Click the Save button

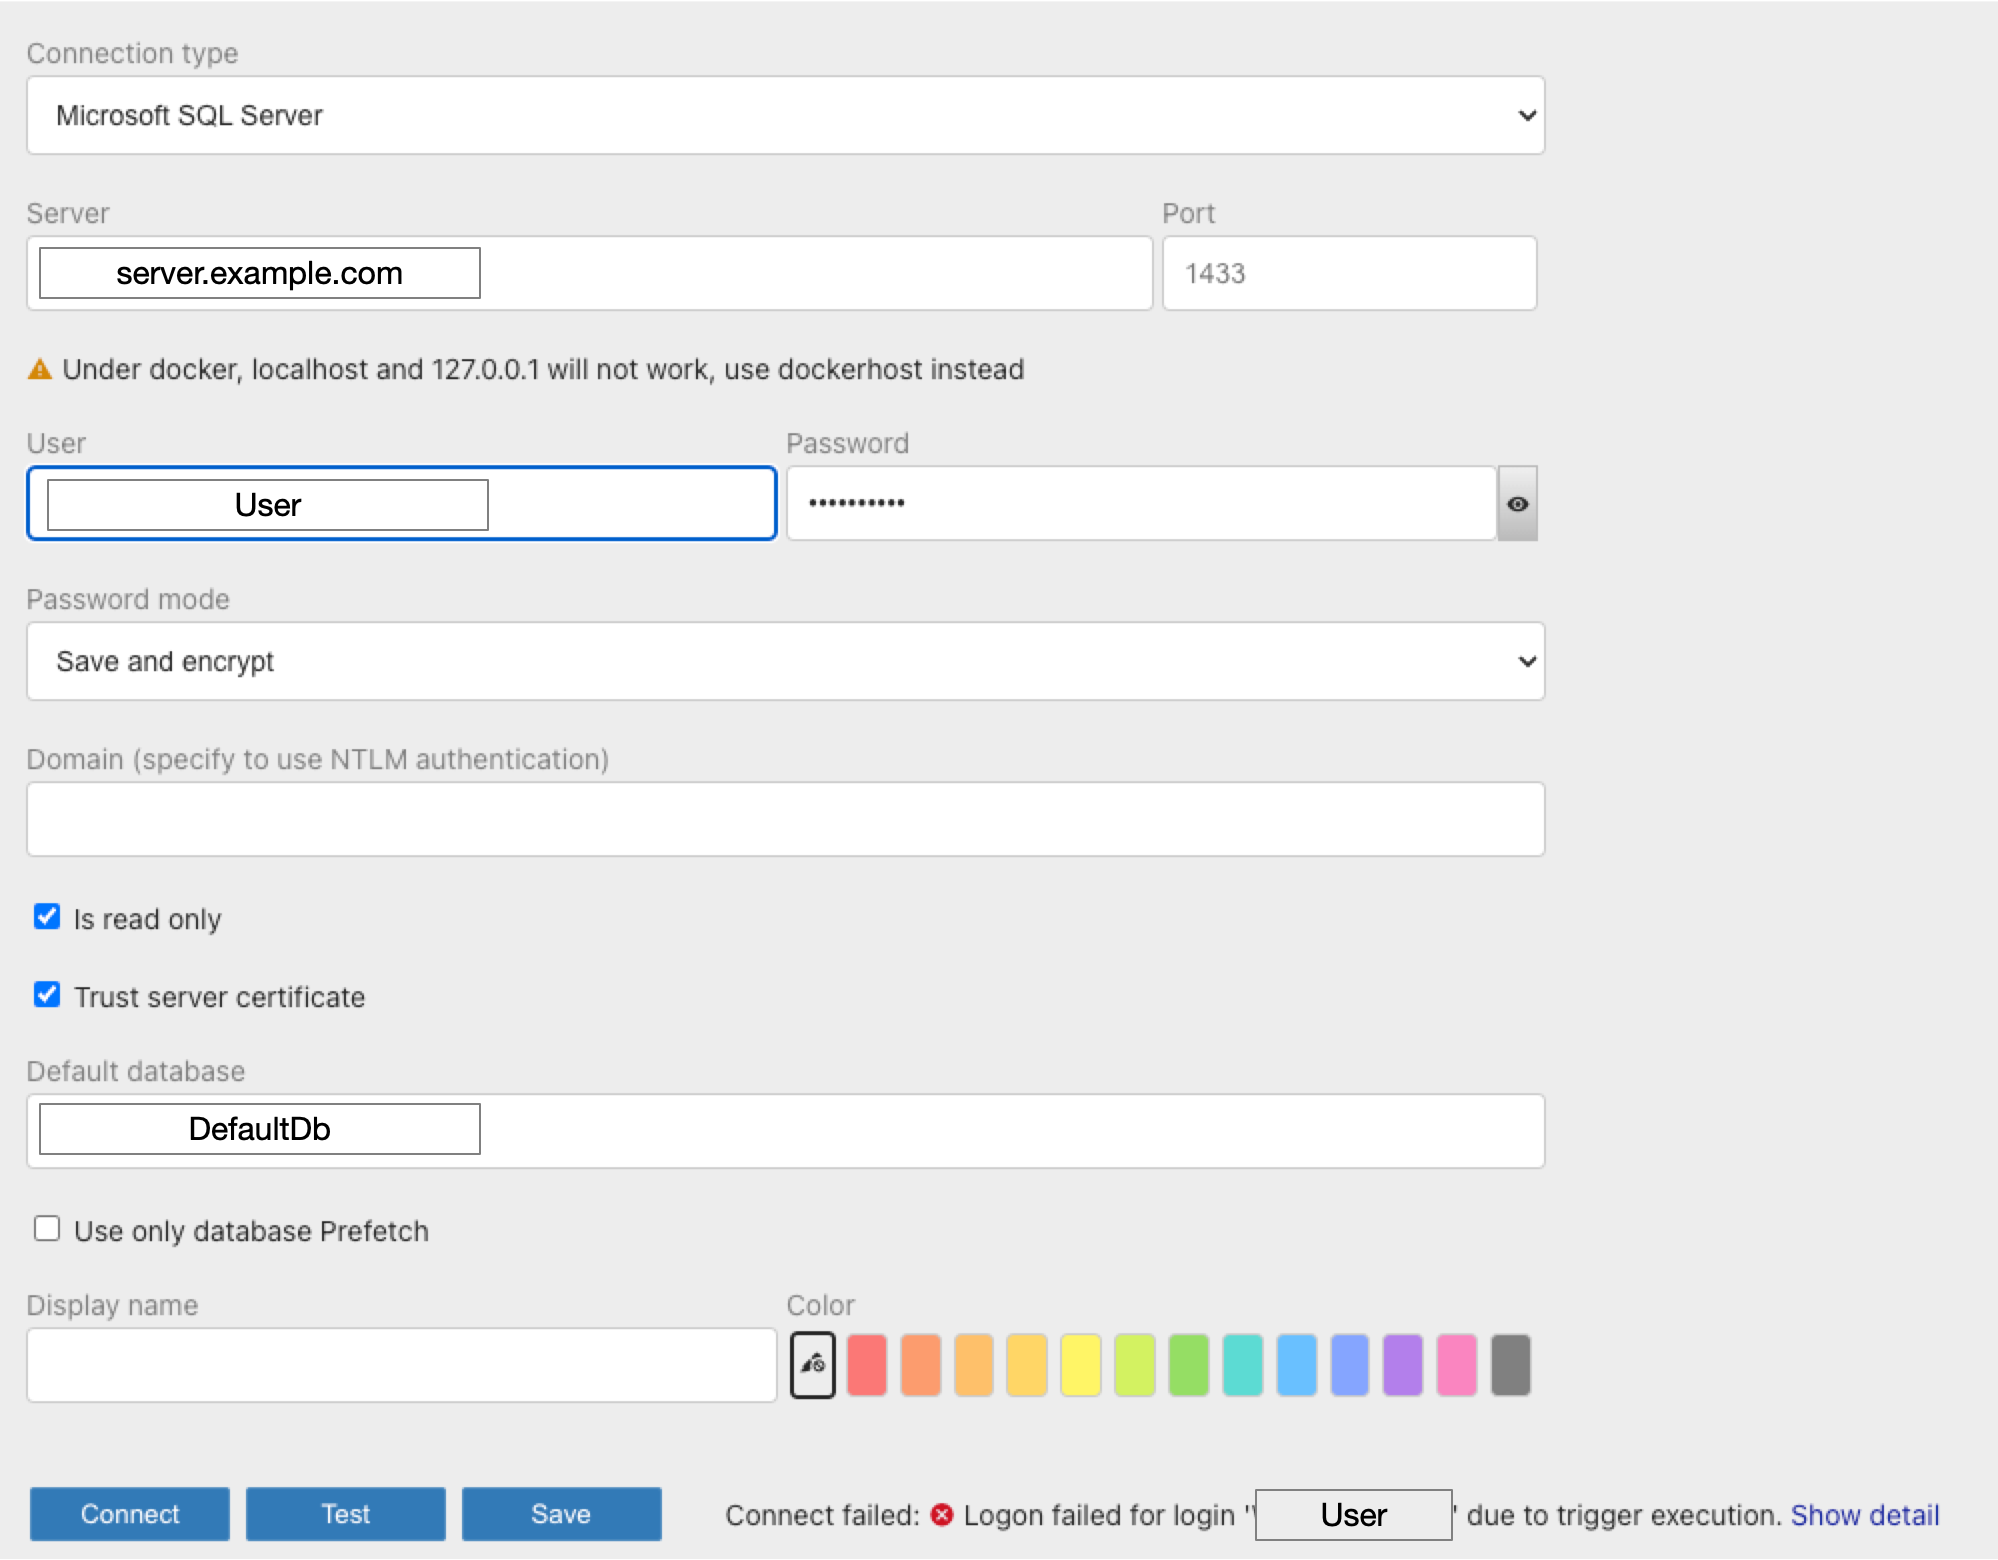[562, 1514]
